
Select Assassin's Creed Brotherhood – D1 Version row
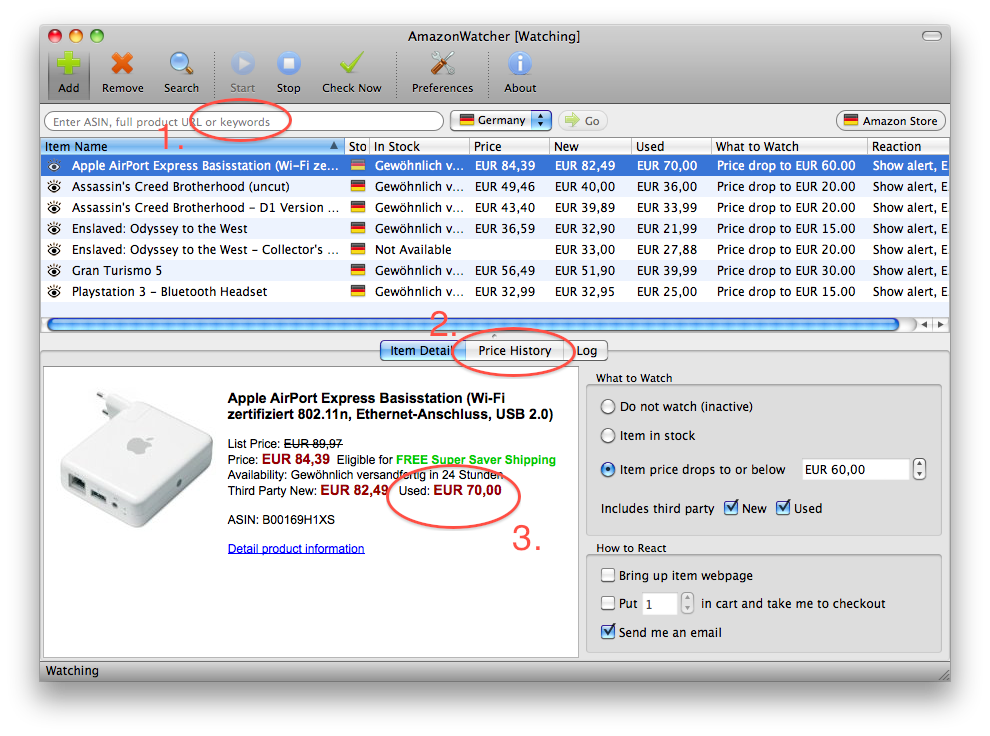494,207
